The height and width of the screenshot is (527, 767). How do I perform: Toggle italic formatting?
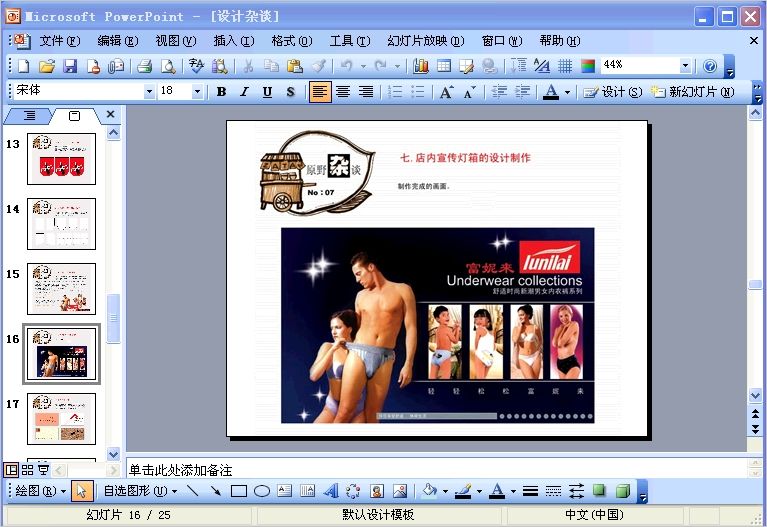pos(244,92)
